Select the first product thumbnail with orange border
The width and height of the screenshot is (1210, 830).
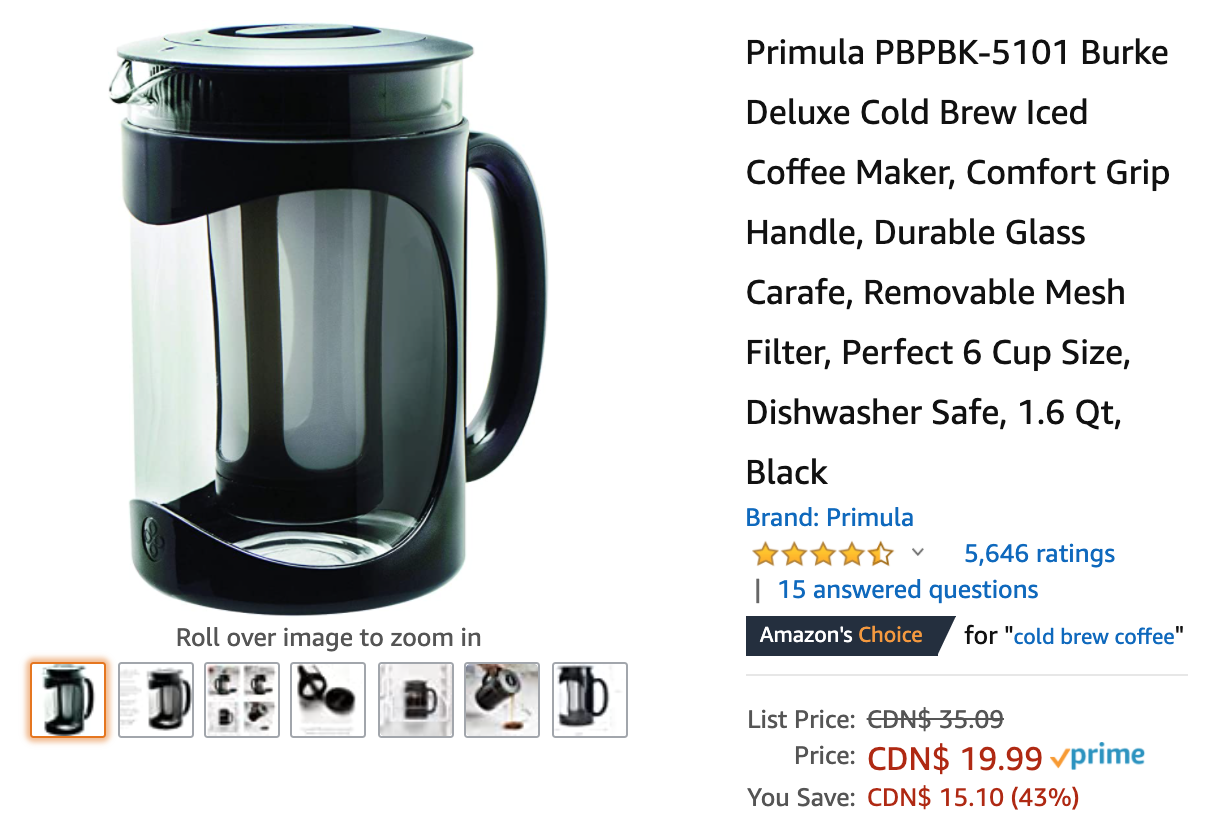(68, 700)
